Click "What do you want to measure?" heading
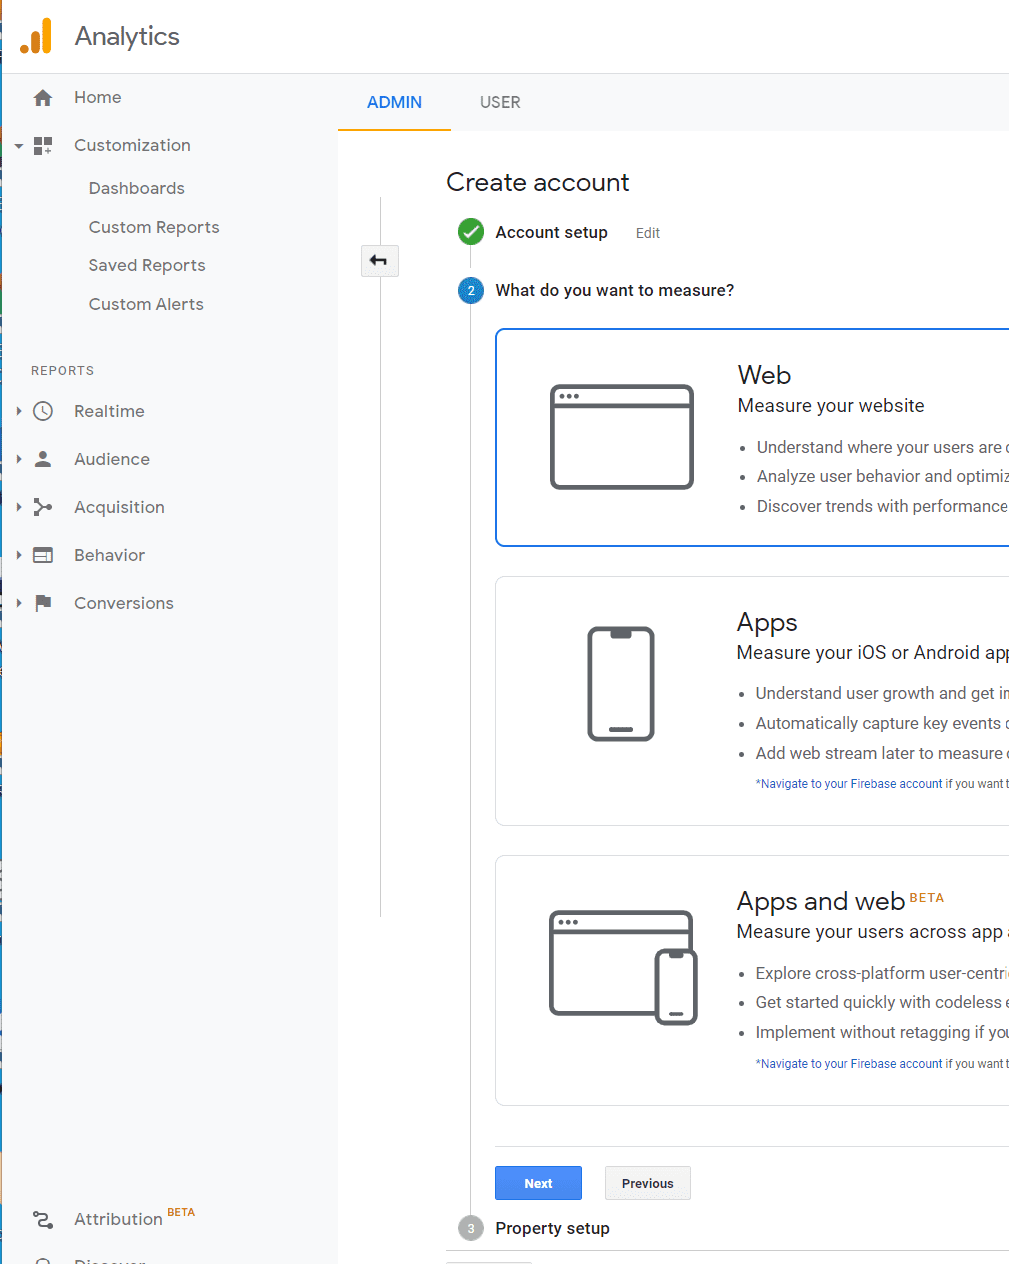The width and height of the screenshot is (1009, 1264). point(615,290)
